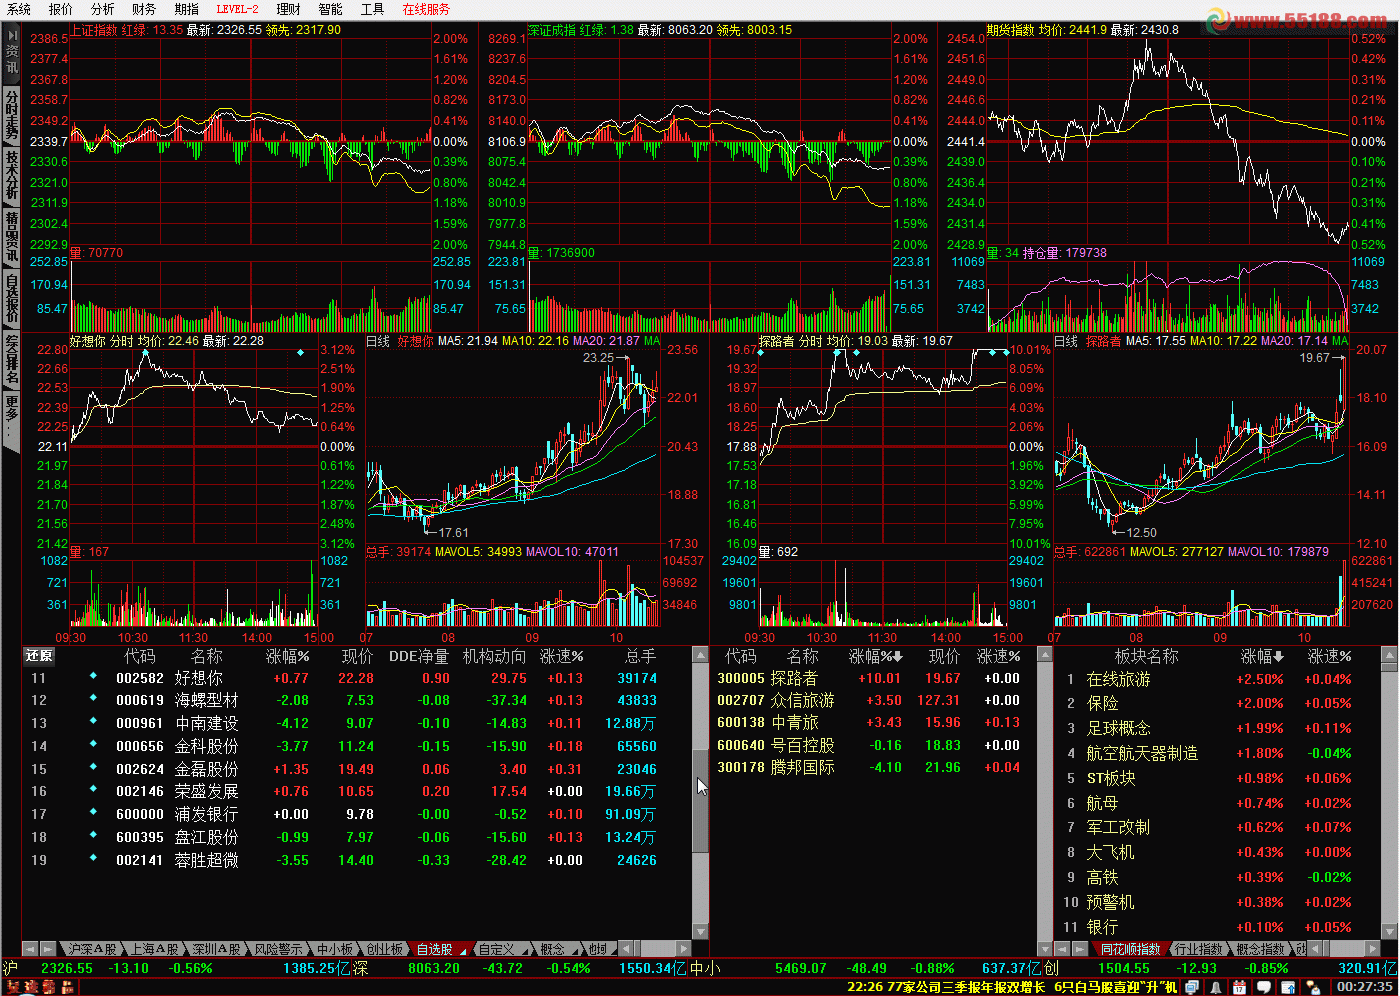Select the 海螺型材 row in watchlist
Screen dimensions: 1400x996
[356, 700]
